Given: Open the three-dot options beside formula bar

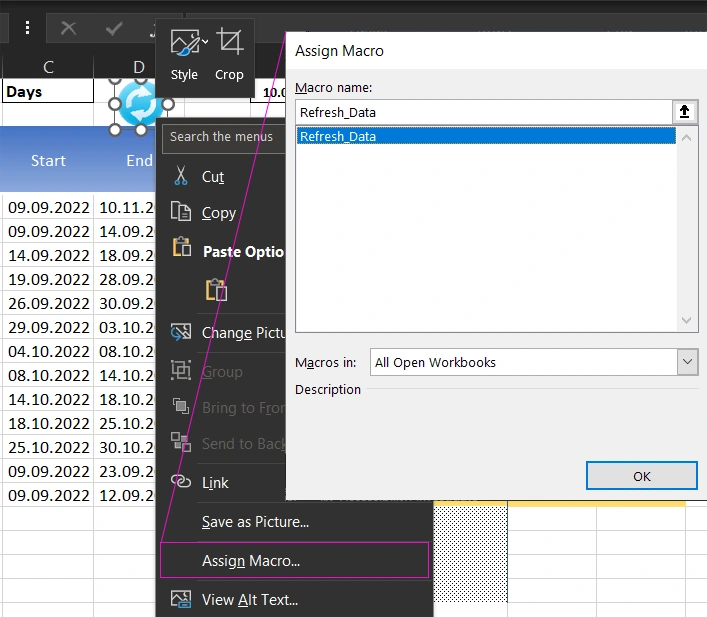Looking at the screenshot, I should pyautogui.click(x=28, y=28).
